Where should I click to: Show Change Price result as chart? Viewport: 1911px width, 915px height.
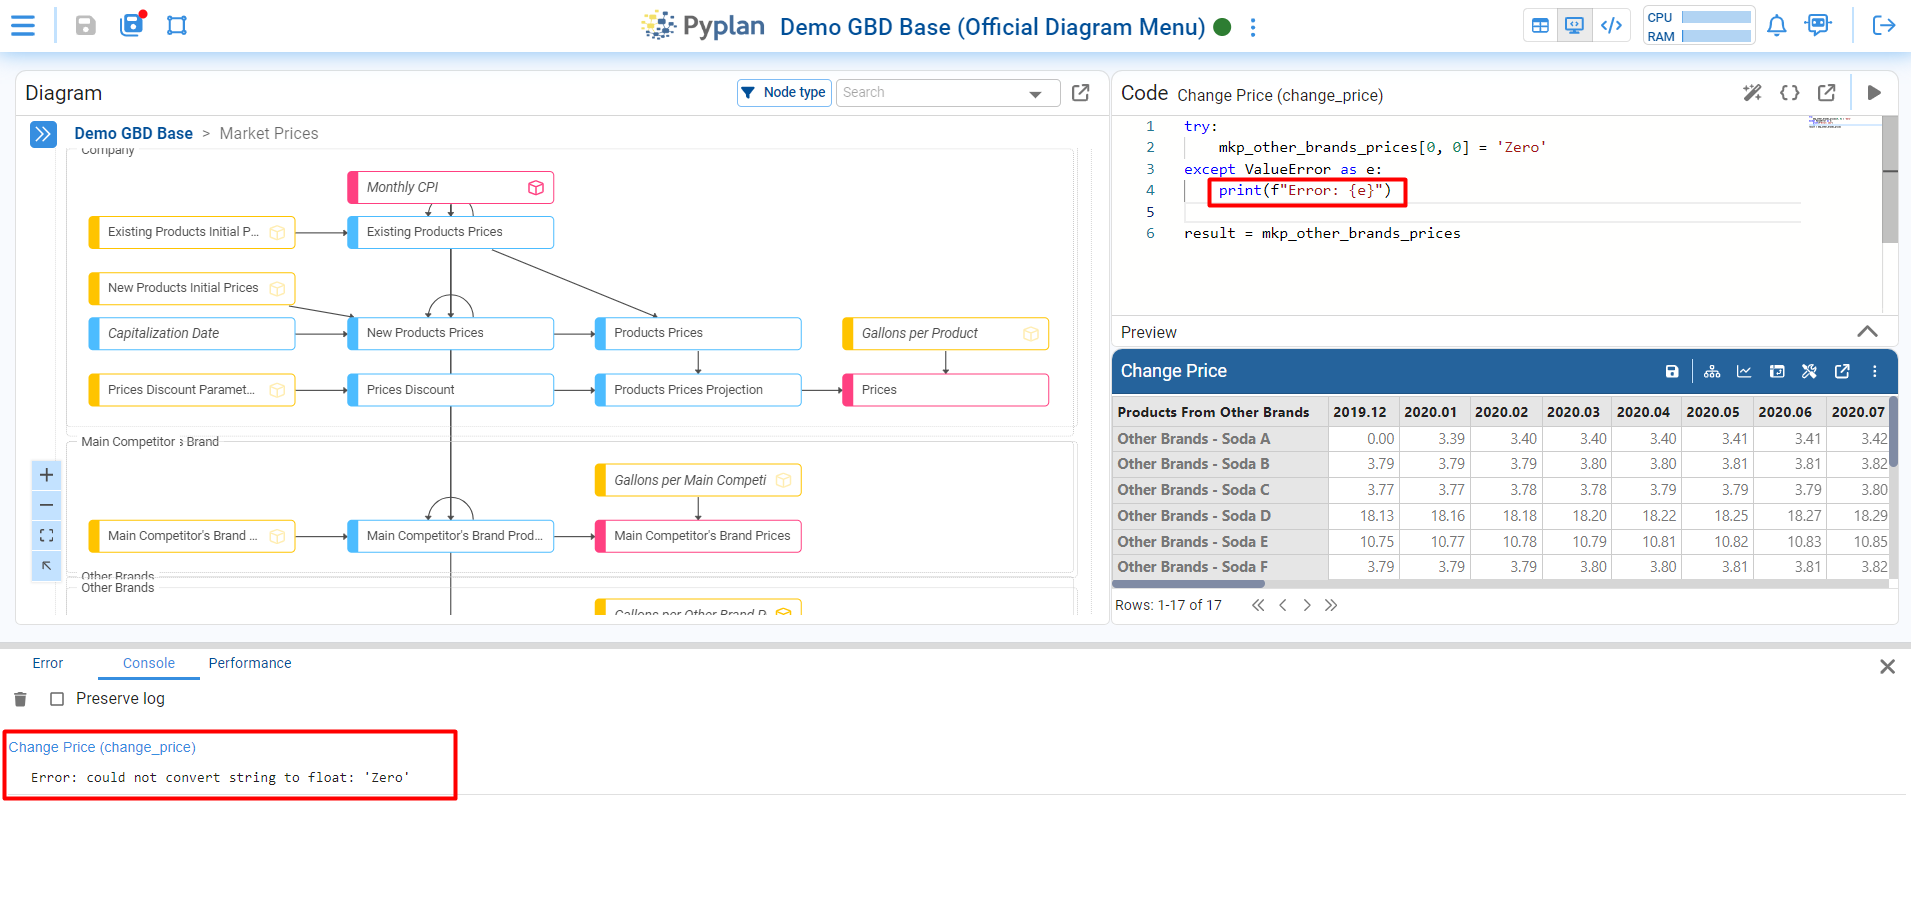click(1744, 372)
